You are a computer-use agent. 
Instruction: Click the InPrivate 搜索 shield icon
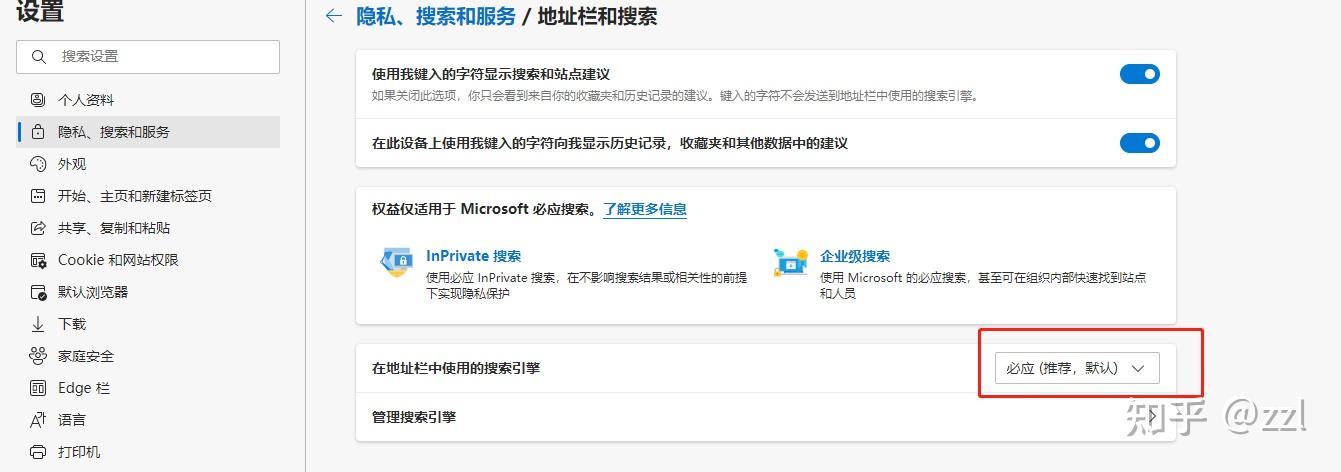pyautogui.click(x=397, y=263)
